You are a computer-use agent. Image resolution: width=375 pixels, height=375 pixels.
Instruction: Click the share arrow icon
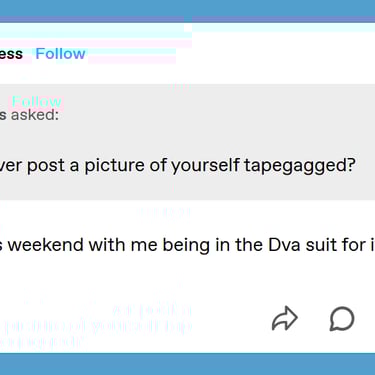pyautogui.click(x=285, y=319)
